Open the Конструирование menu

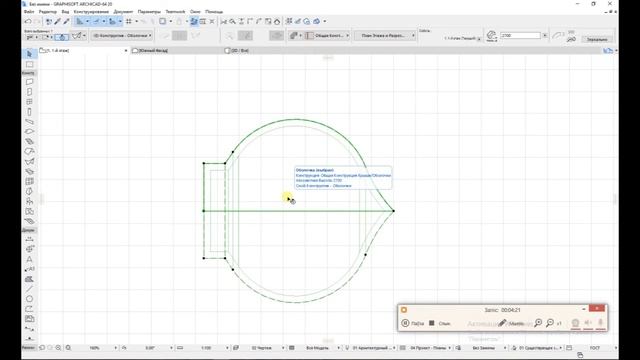(91, 12)
